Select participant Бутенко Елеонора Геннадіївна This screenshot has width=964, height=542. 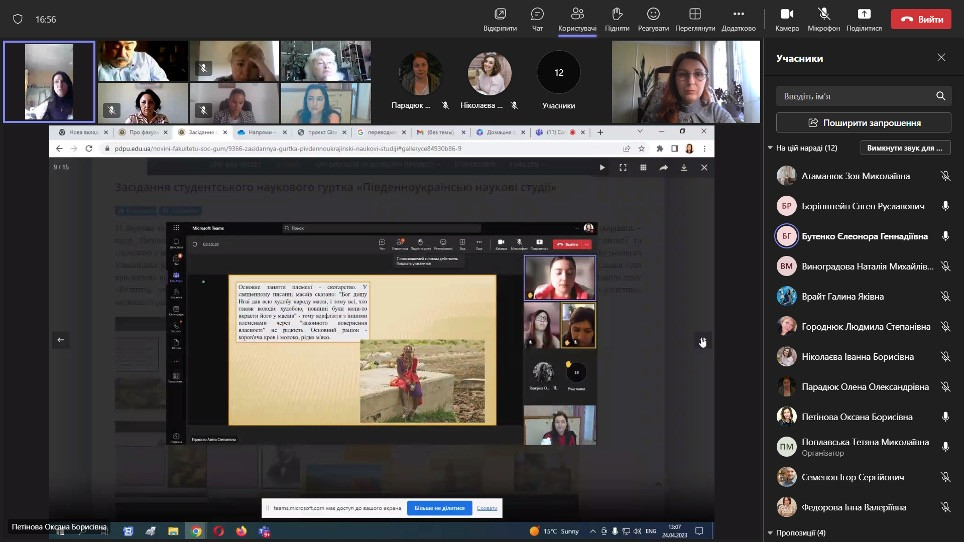(862, 236)
